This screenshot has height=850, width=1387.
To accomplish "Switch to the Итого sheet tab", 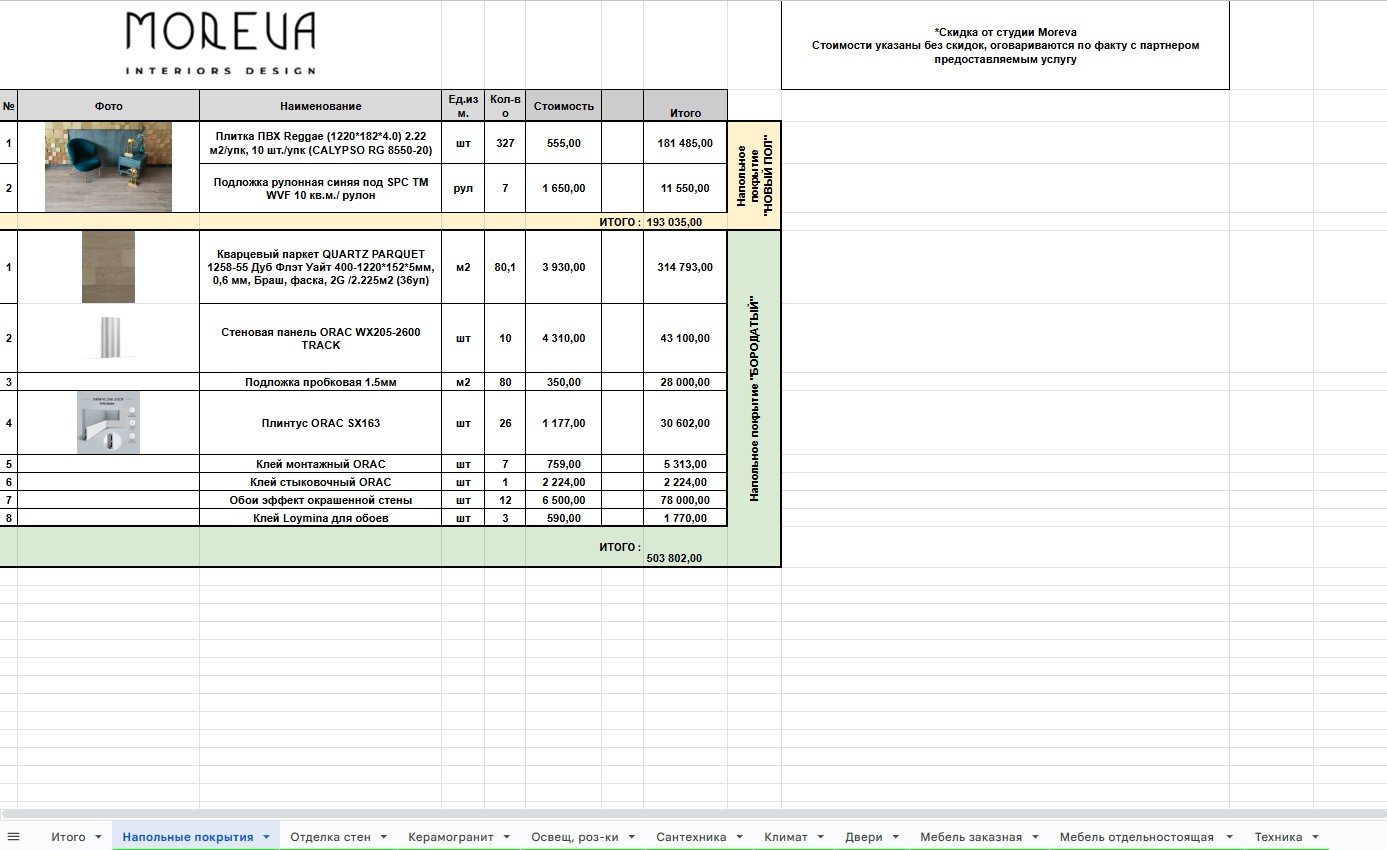I will coord(68,837).
